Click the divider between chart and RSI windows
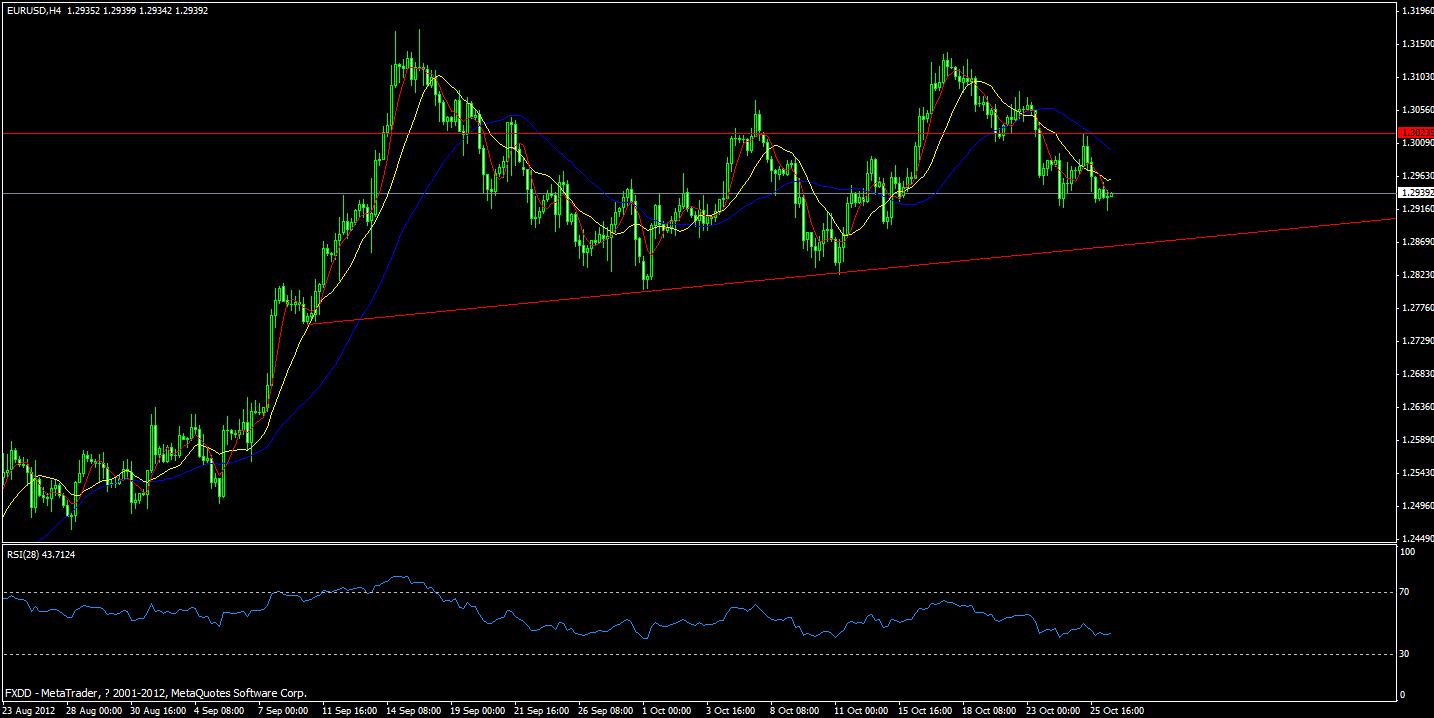This screenshot has height=718, width=1434. pyautogui.click(x=700, y=543)
